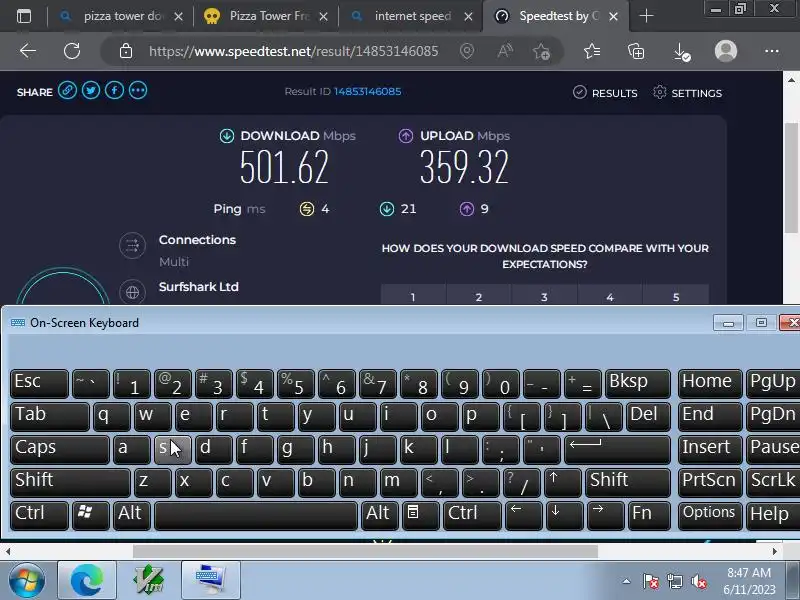Image resolution: width=800 pixels, height=600 pixels.
Task: Toggle the left Ctrl key on keyboard
Action: 39,515
